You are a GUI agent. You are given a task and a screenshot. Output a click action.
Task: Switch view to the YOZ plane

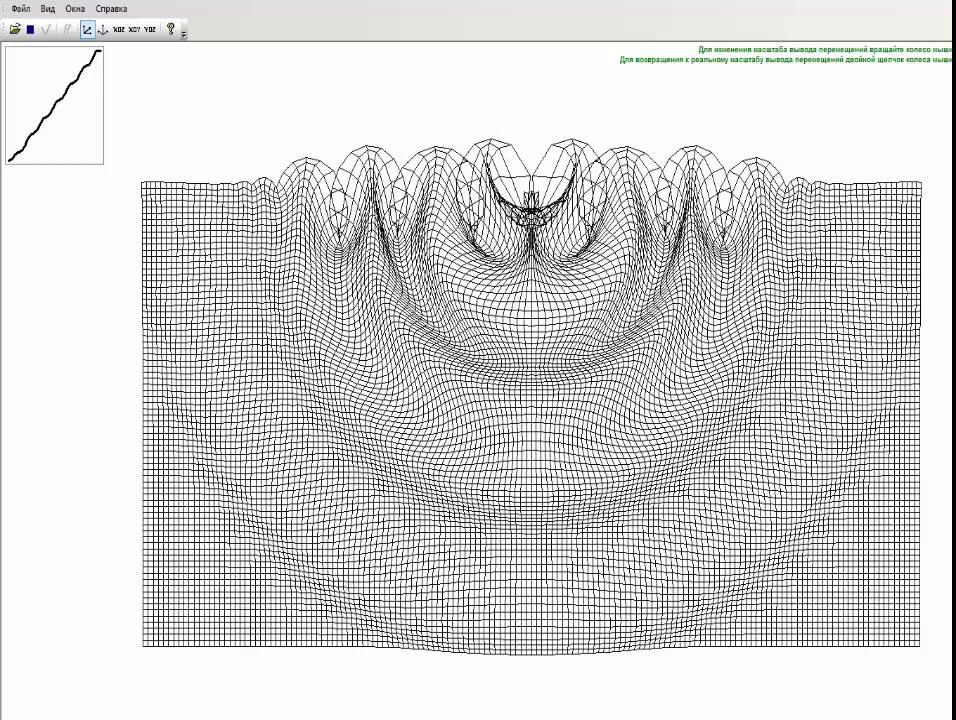[x=150, y=30]
